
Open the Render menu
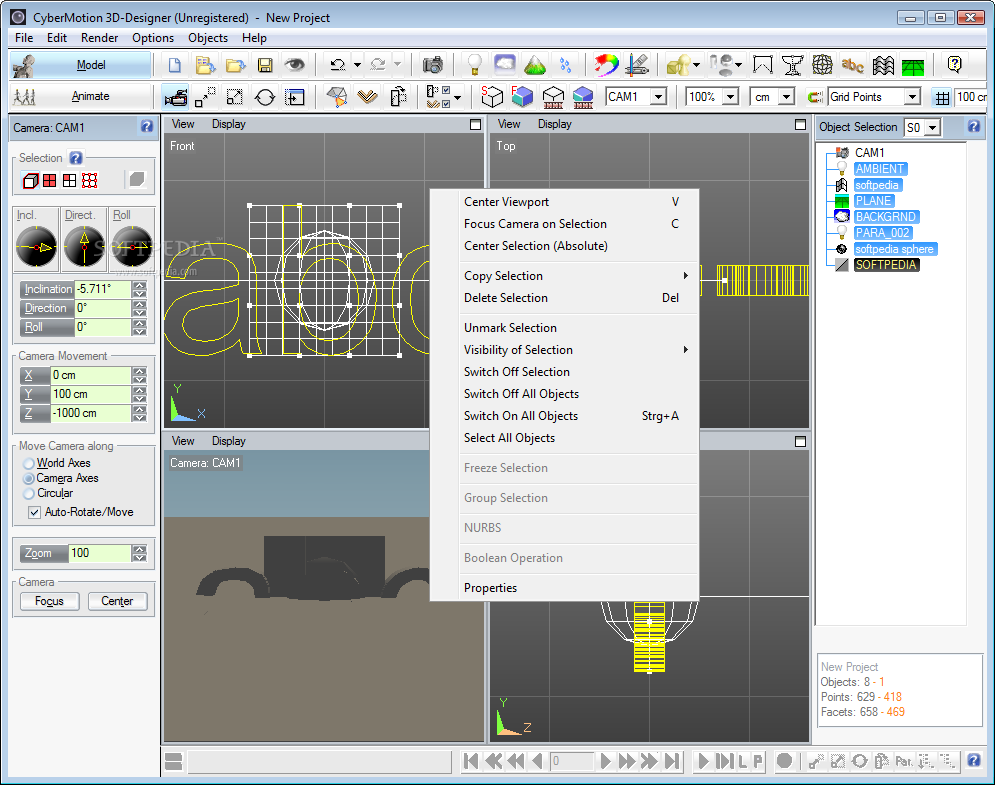pyautogui.click(x=100, y=38)
